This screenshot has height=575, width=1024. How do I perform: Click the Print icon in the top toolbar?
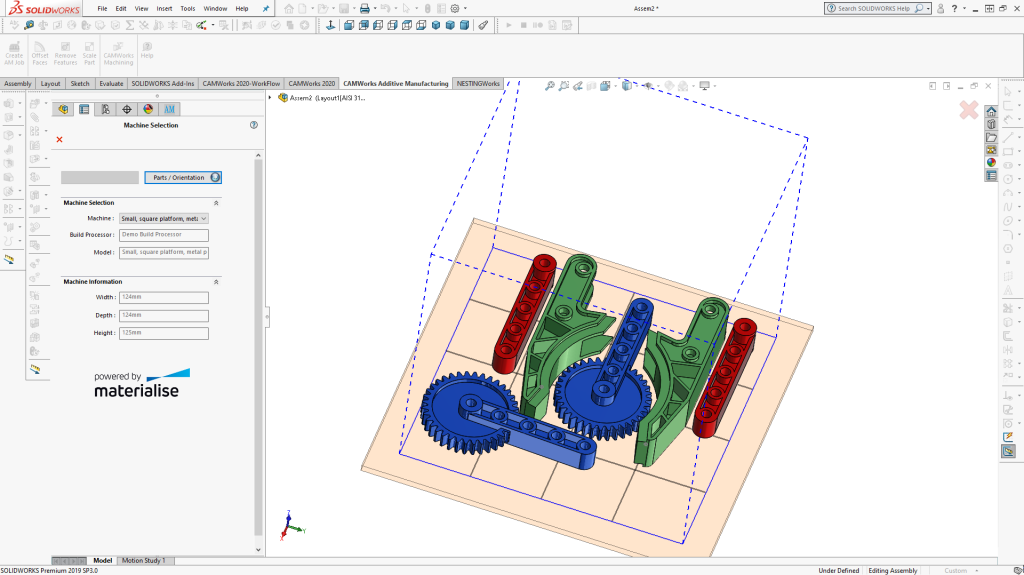[x=364, y=8]
